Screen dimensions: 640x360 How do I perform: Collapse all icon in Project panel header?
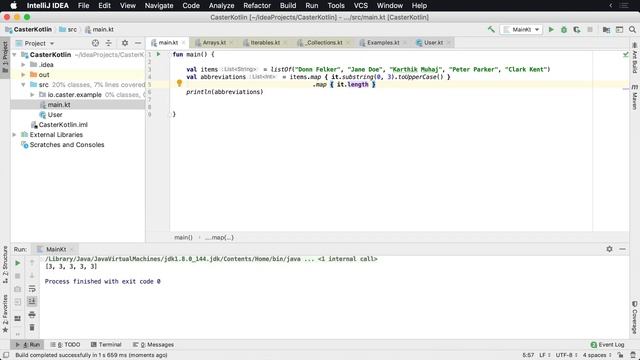pyautogui.click(x=109, y=43)
